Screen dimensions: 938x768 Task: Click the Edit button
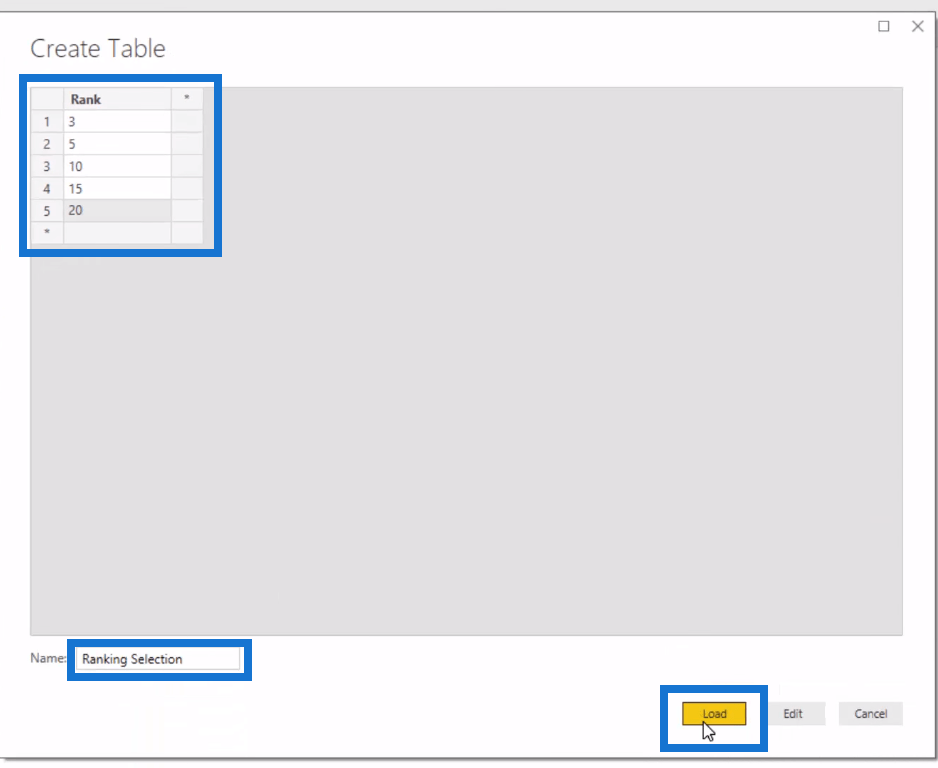coord(793,714)
